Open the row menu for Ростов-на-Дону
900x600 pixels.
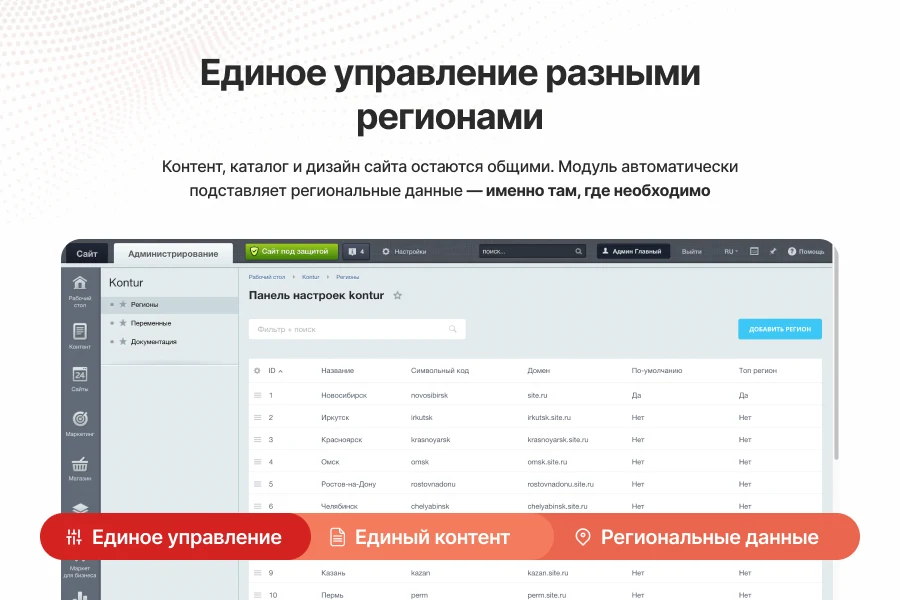point(258,484)
